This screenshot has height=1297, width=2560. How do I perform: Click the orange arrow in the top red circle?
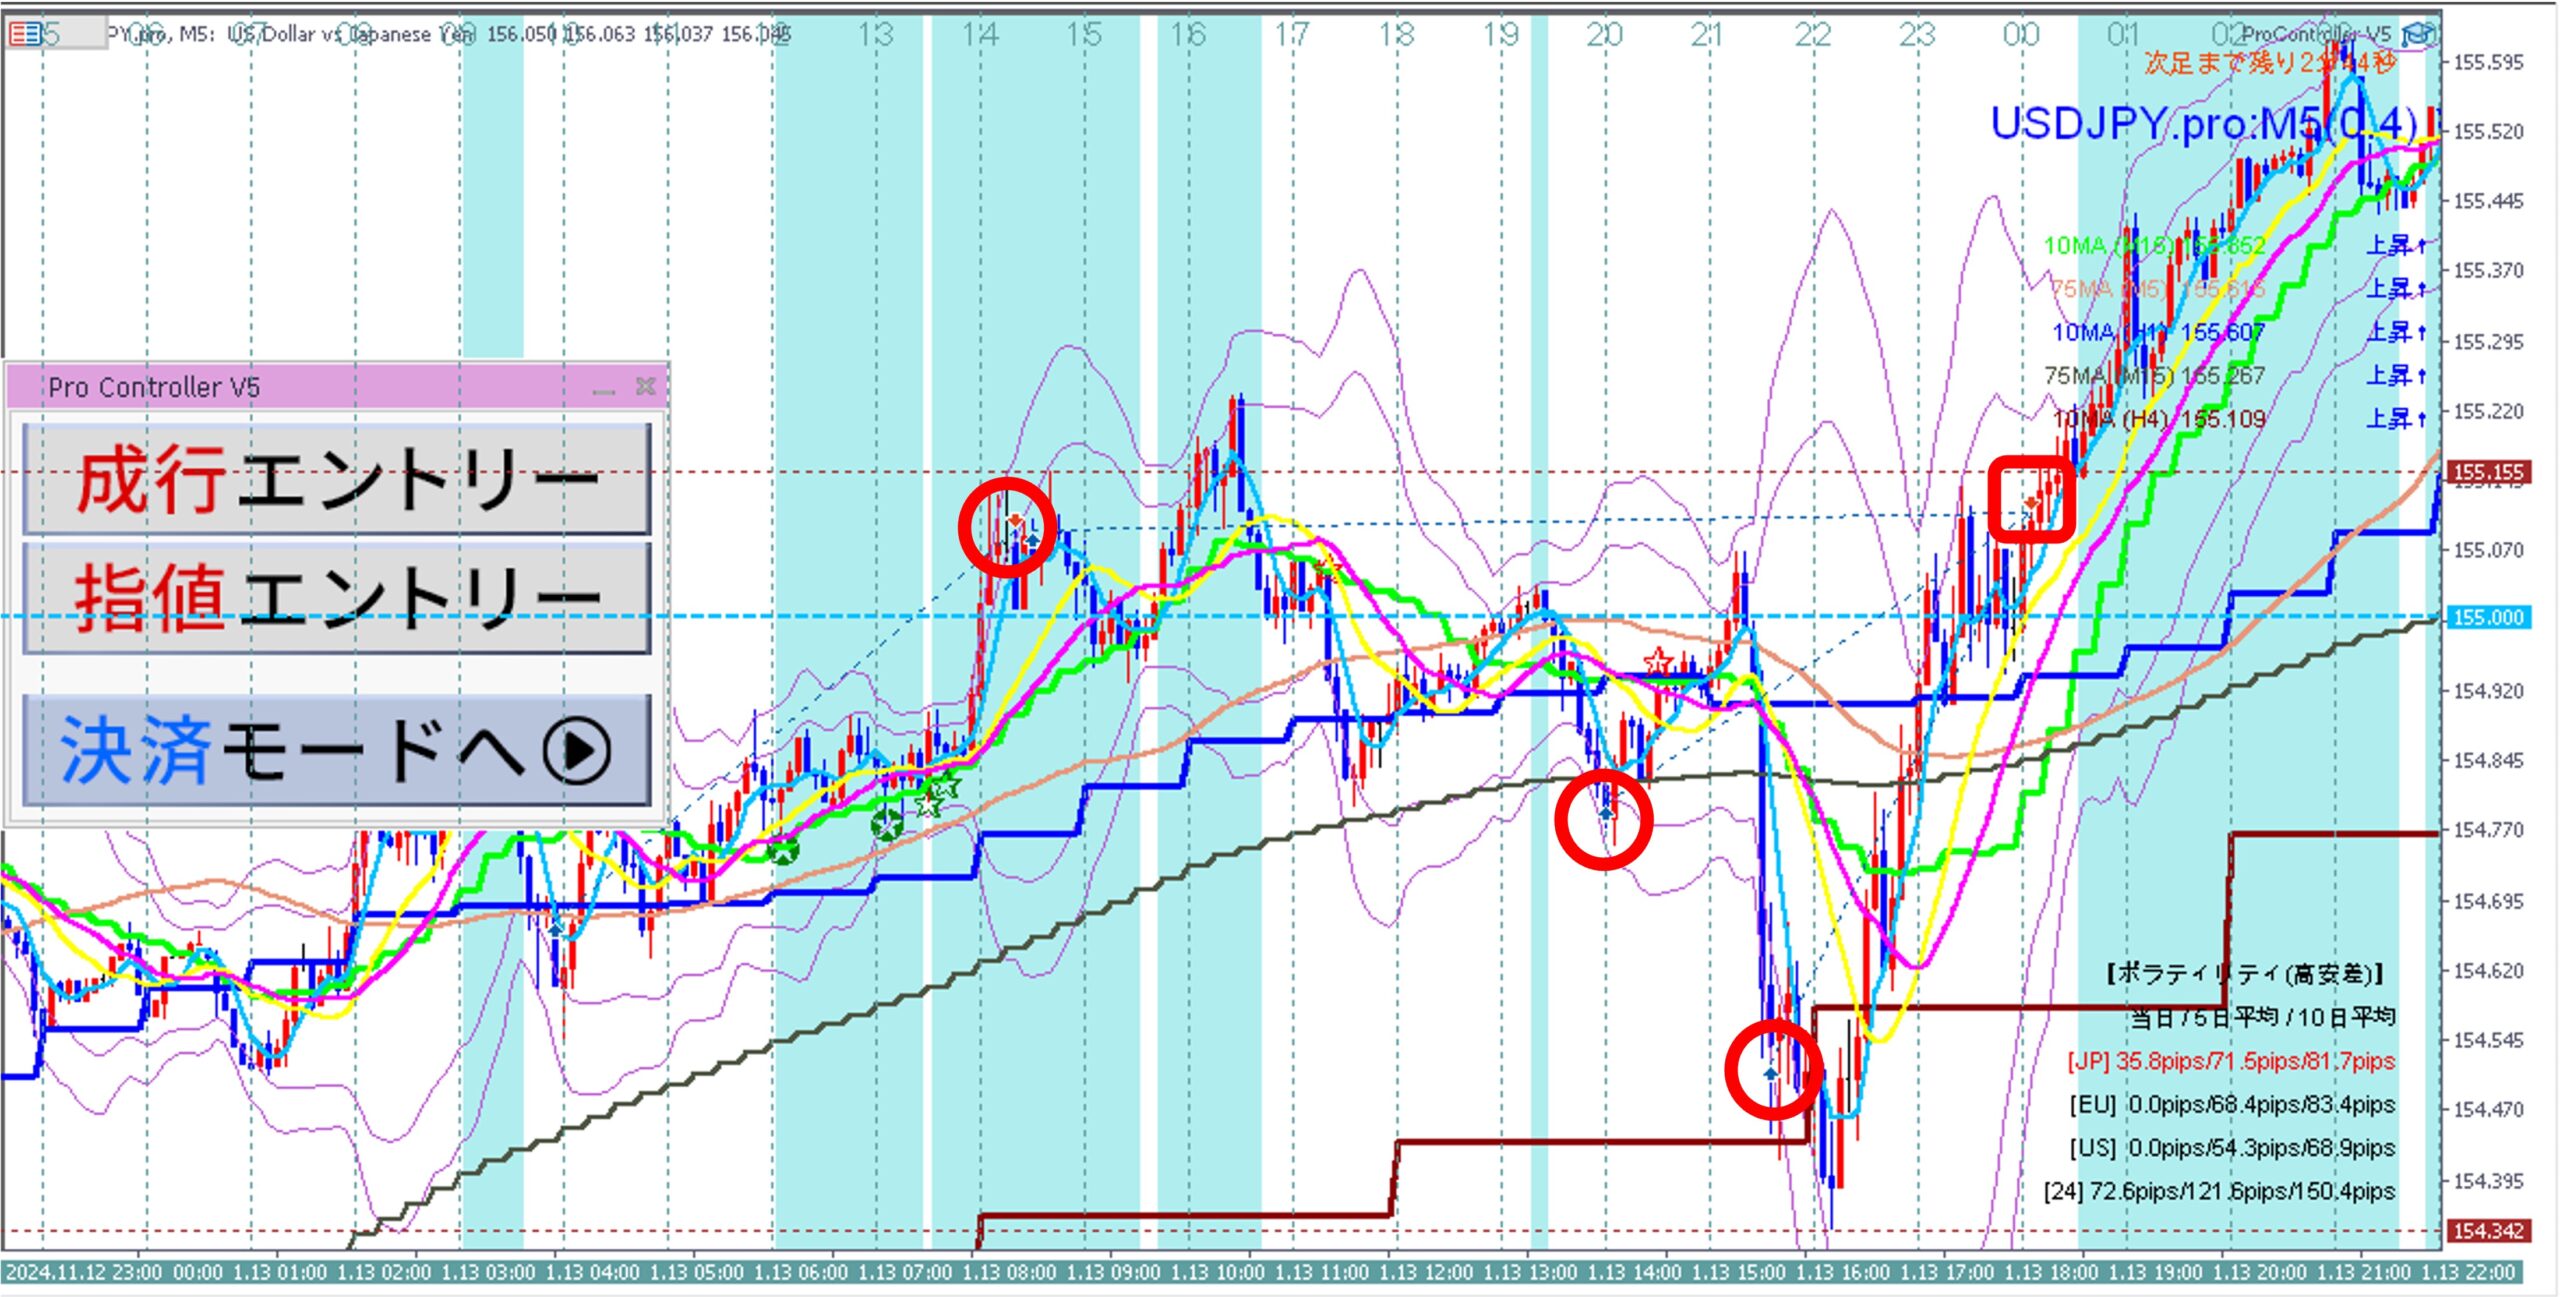click(1015, 519)
